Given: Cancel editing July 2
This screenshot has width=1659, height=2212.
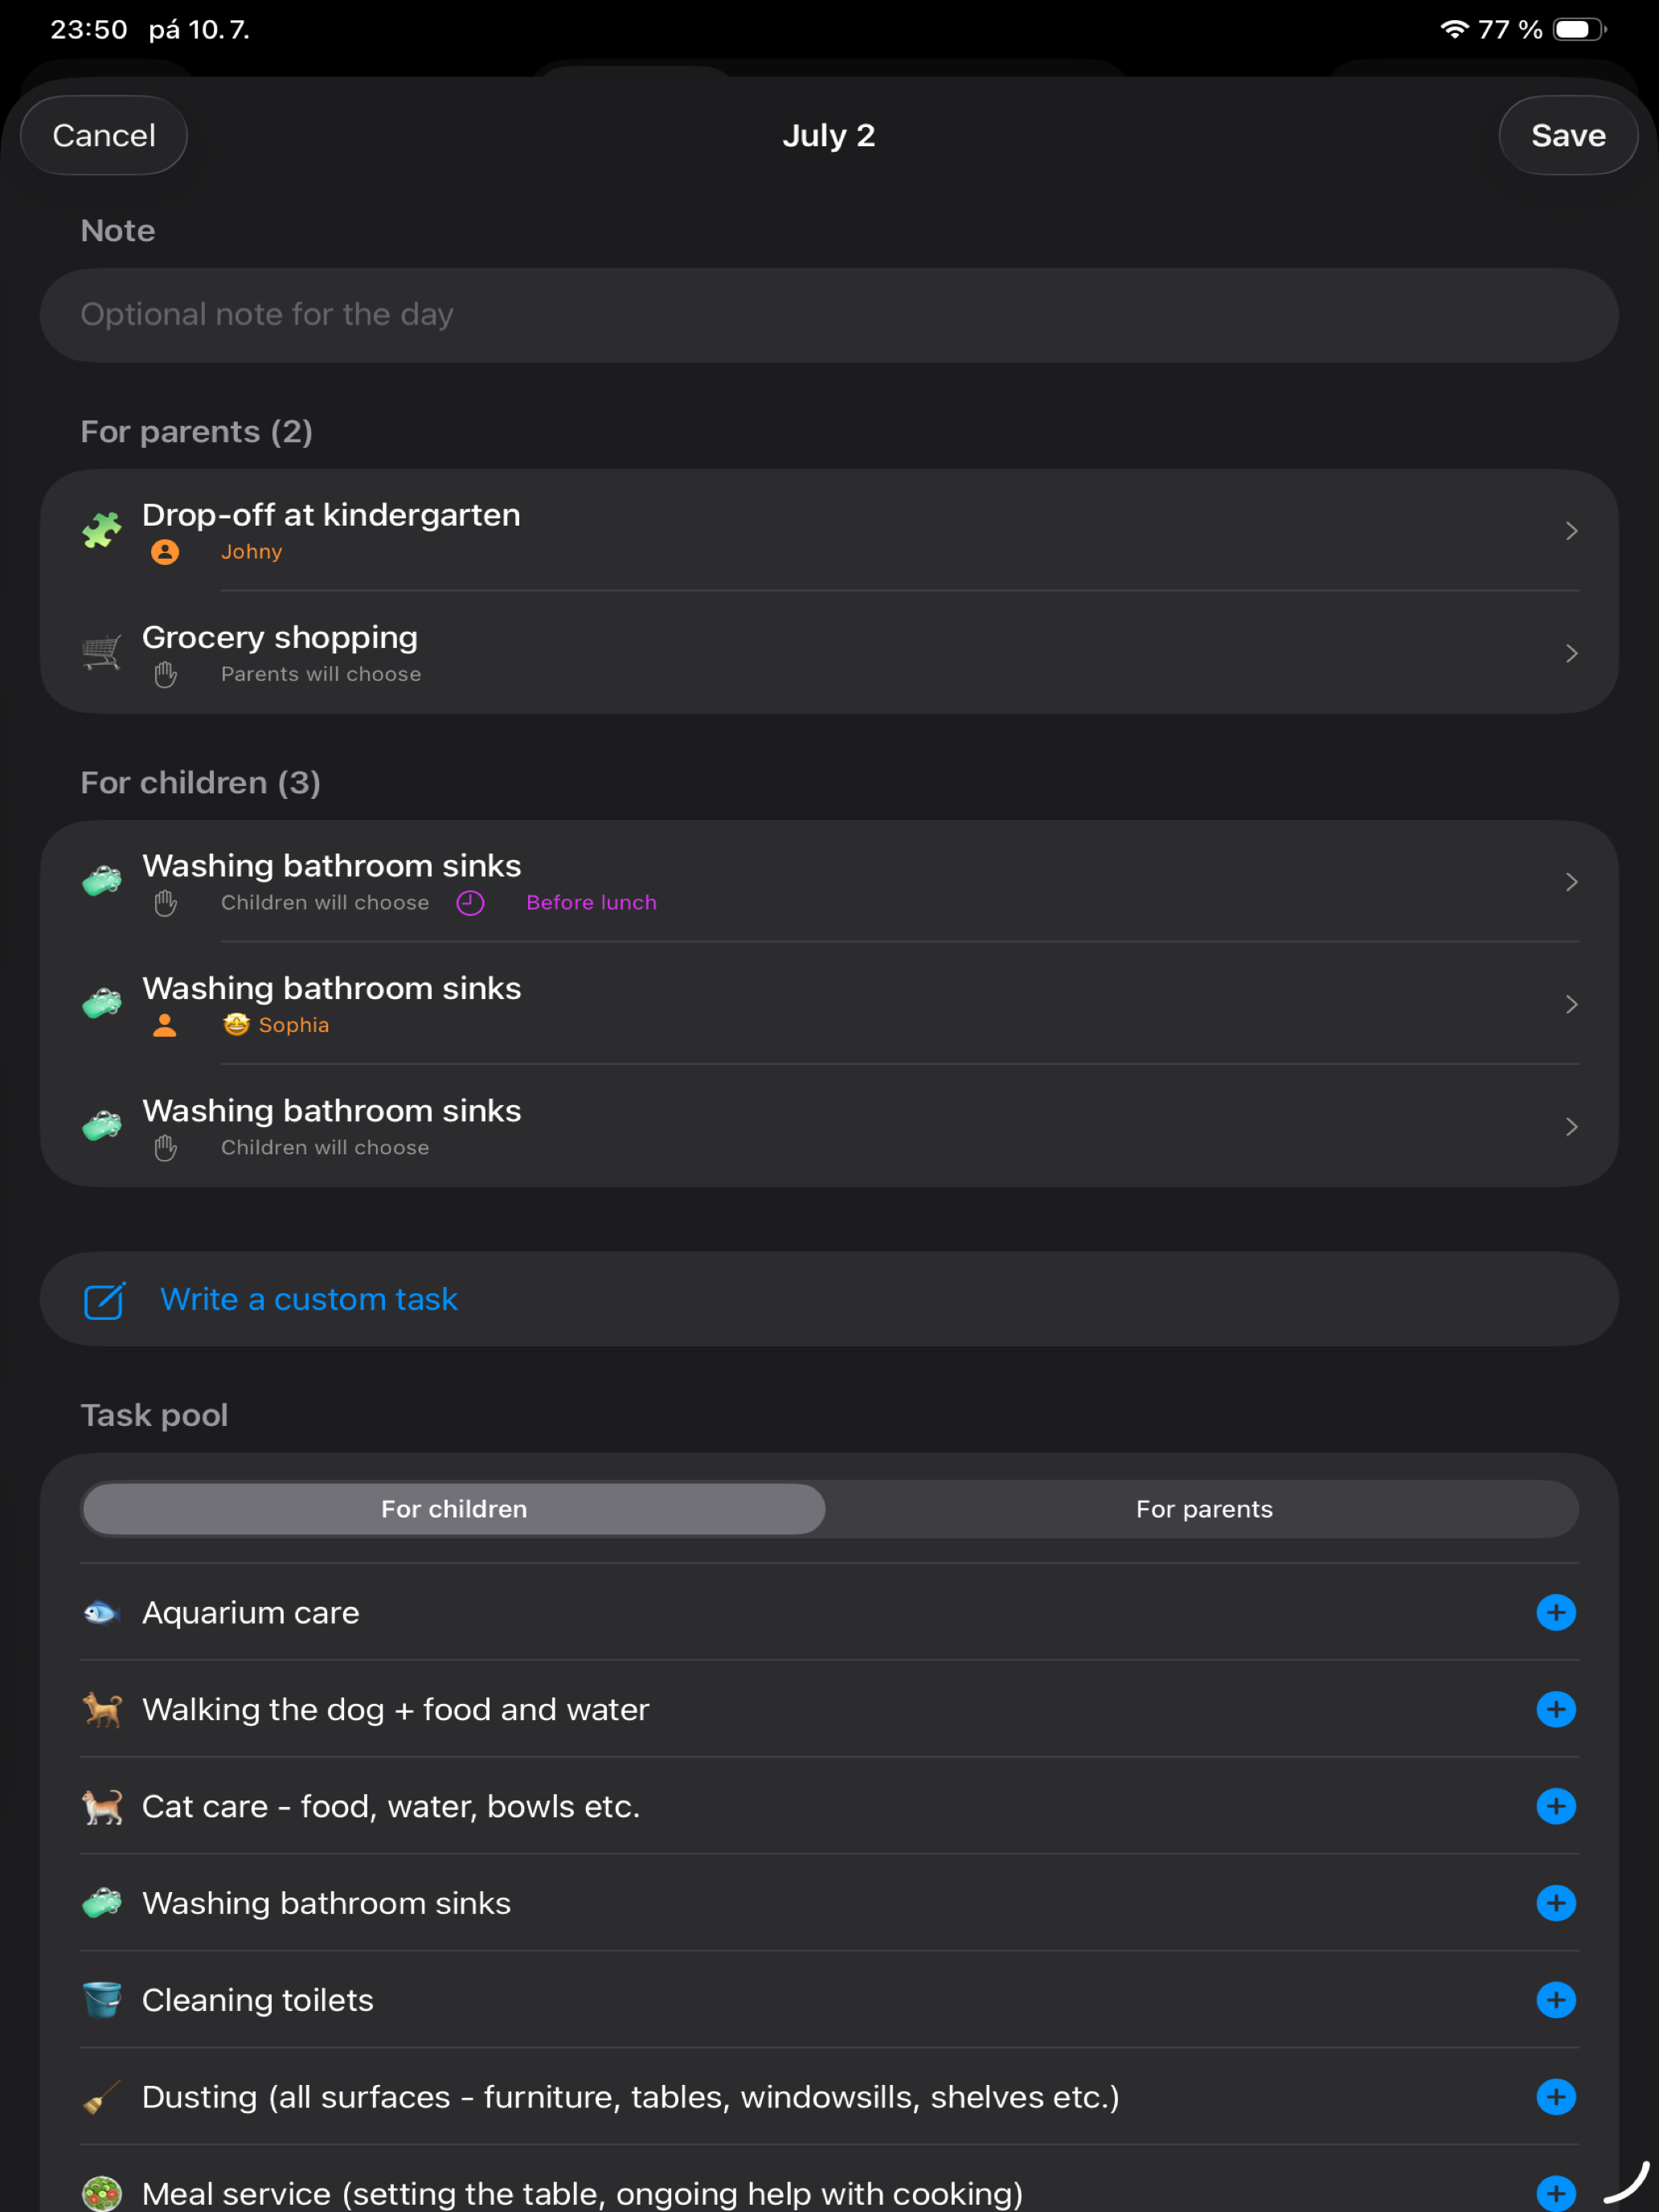Looking at the screenshot, I should 104,135.
